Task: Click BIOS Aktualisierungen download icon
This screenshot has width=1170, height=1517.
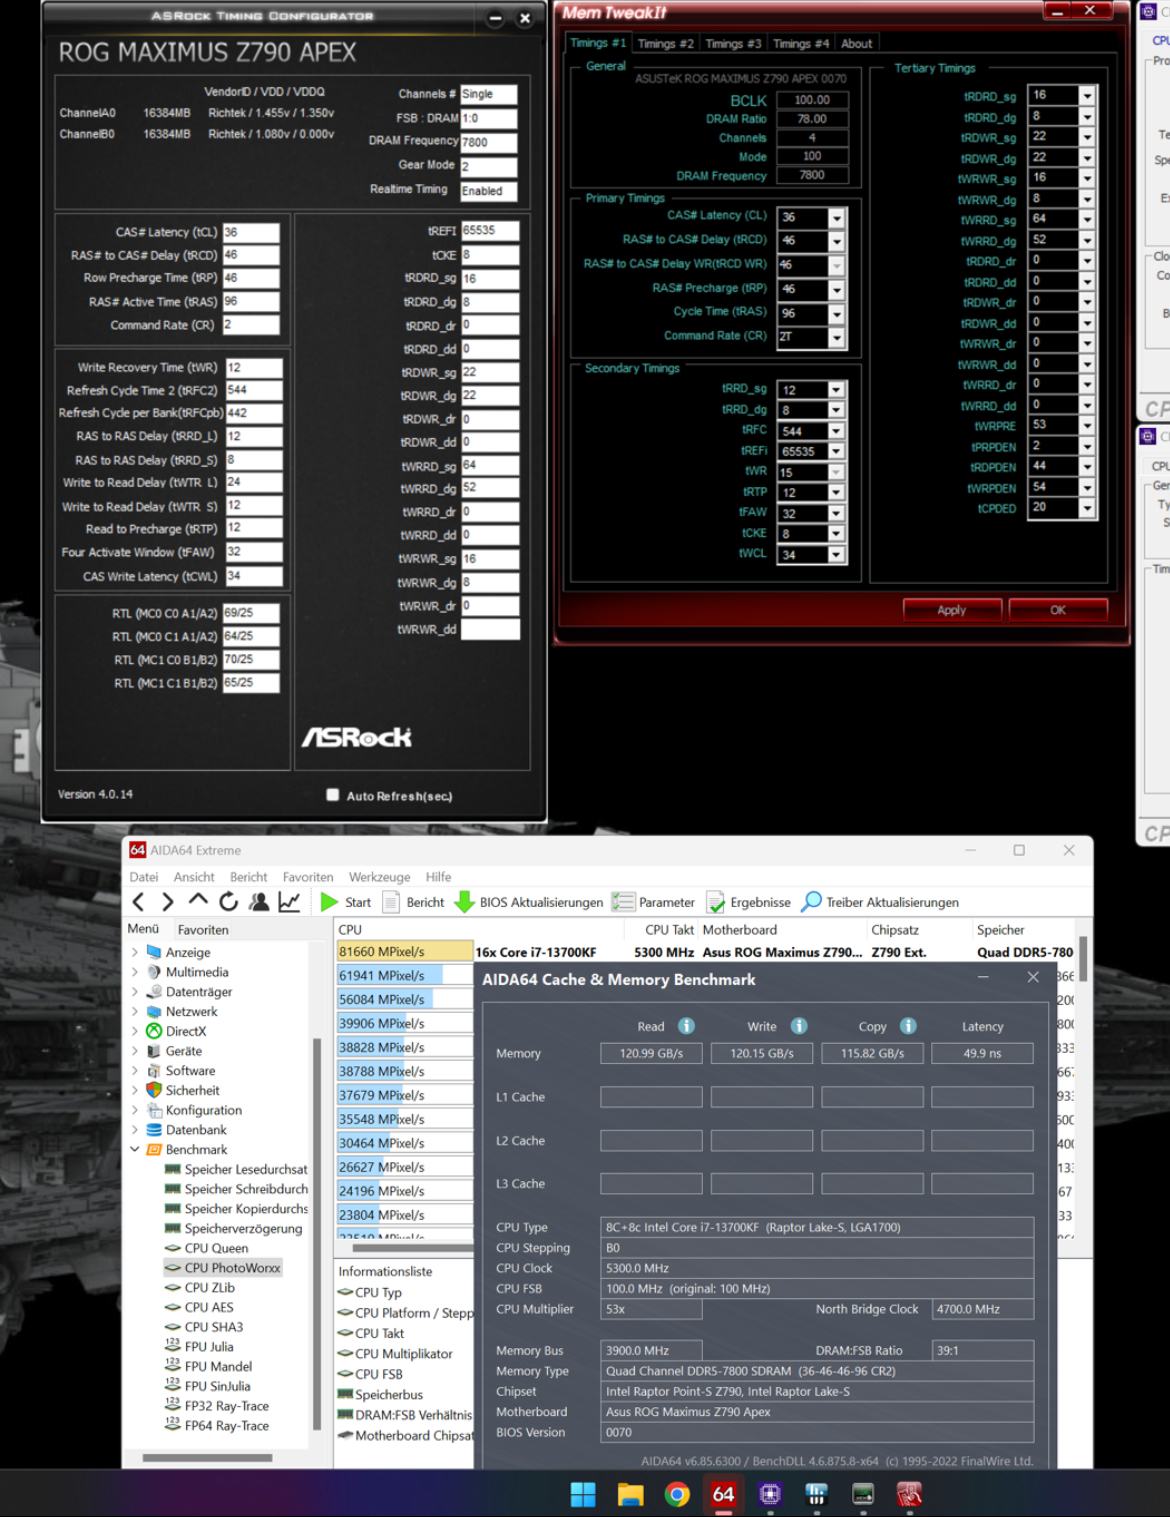Action: pyautogui.click(x=464, y=902)
